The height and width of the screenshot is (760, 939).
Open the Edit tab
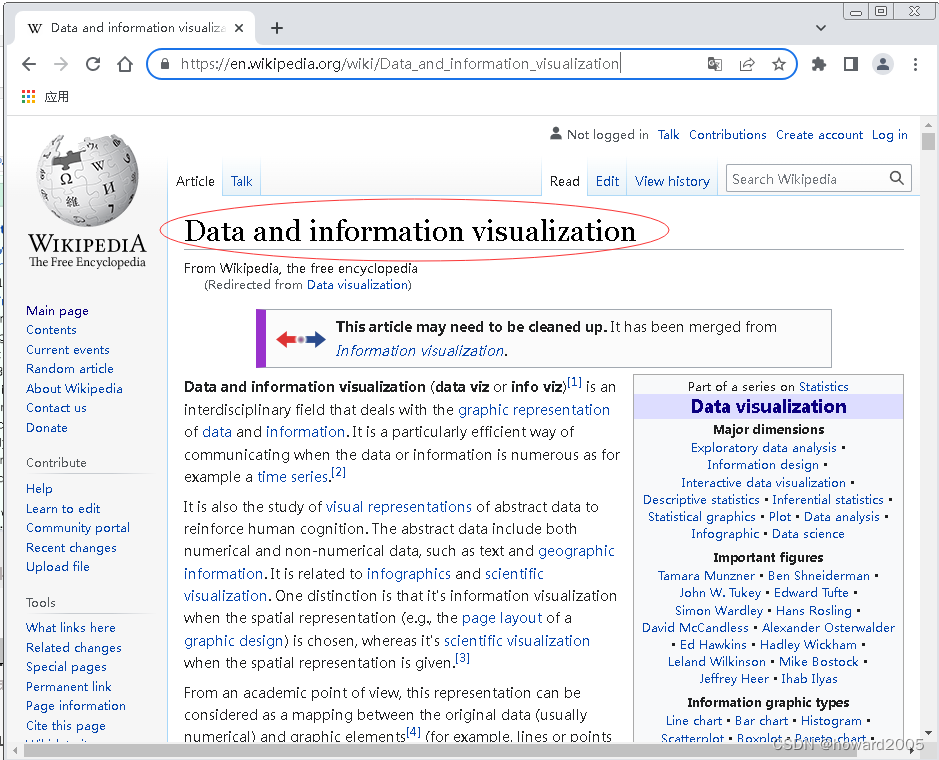click(607, 181)
